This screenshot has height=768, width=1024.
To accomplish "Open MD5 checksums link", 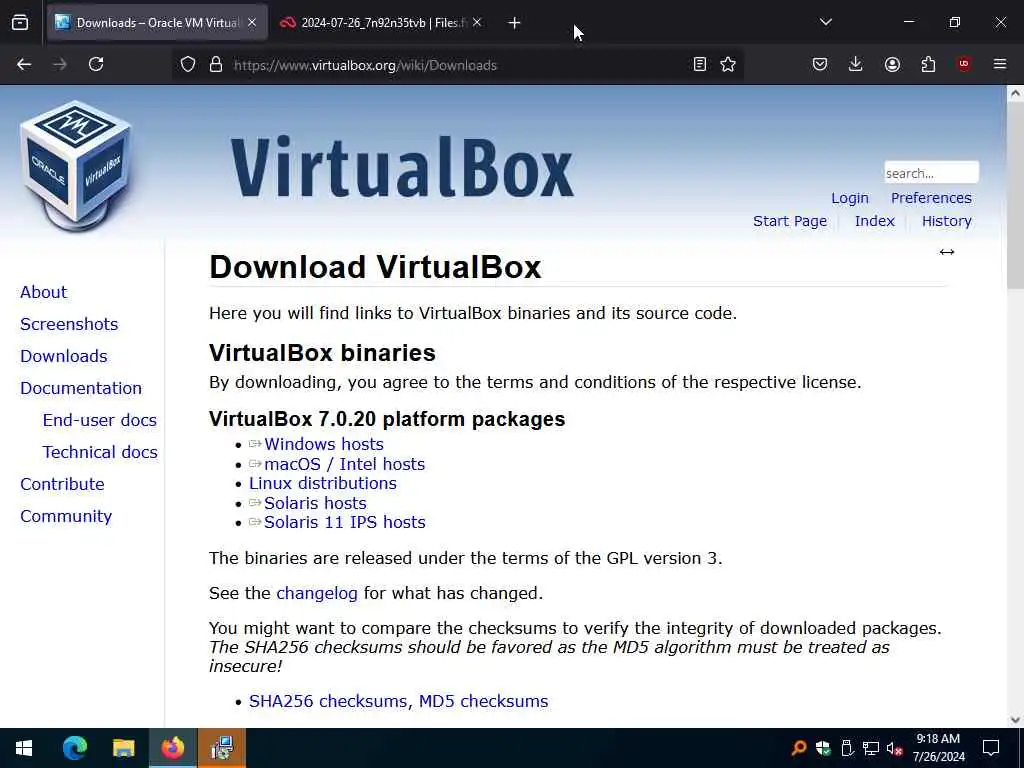I will pyautogui.click(x=483, y=701).
